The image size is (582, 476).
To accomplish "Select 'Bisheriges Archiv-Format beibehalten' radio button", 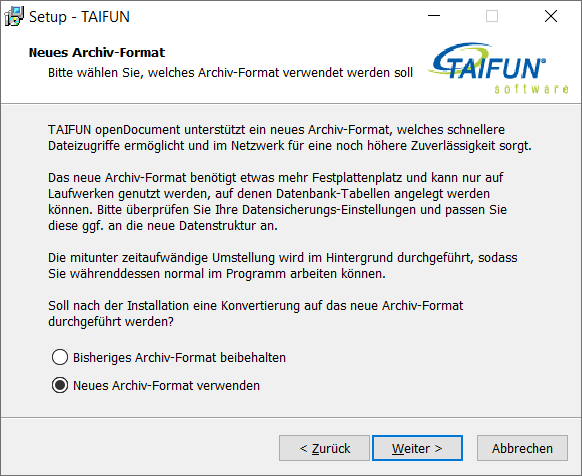I will 60,357.
